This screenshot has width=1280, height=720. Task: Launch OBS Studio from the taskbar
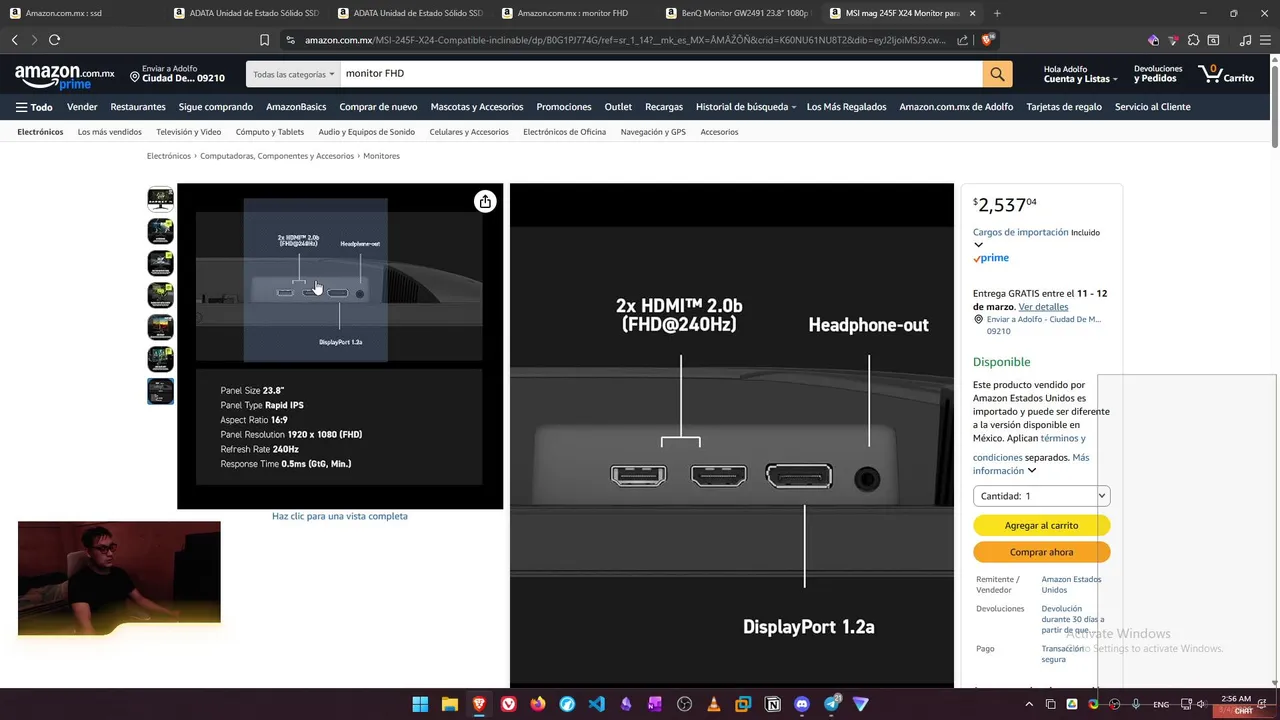click(684, 704)
